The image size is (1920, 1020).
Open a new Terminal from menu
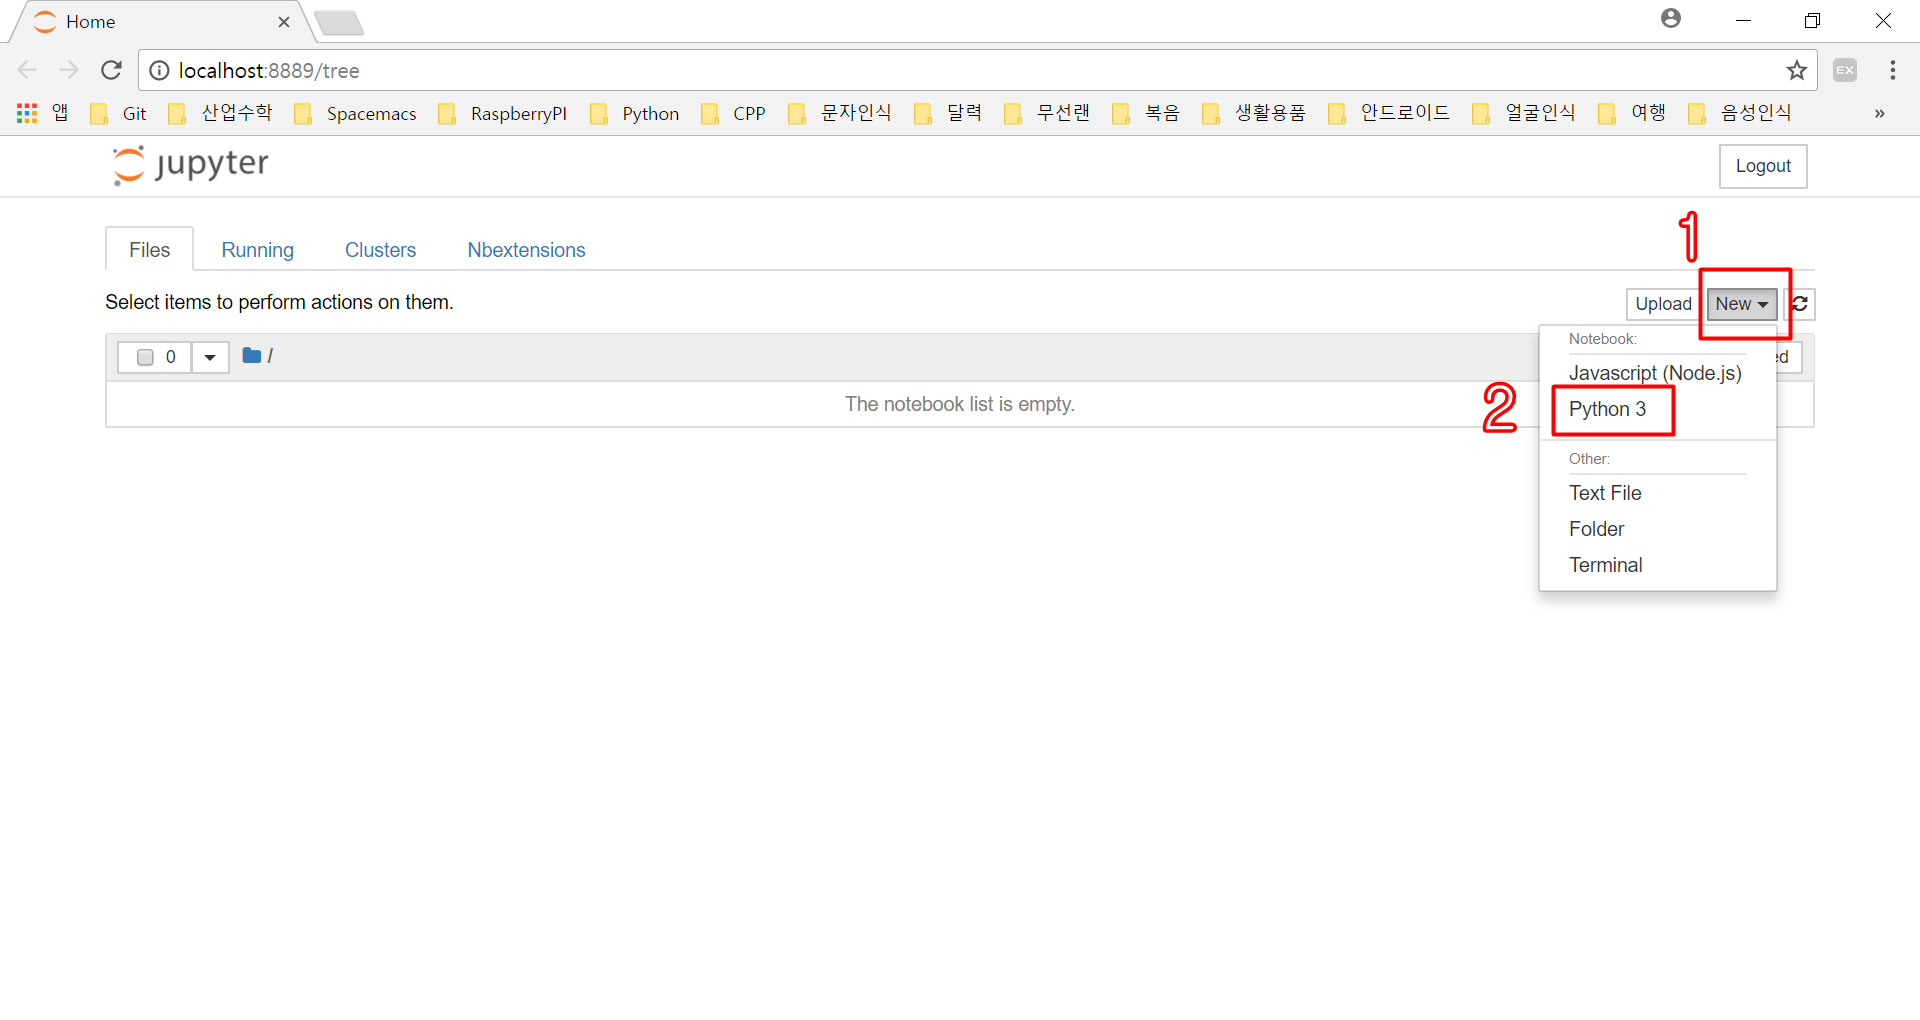pyautogui.click(x=1605, y=565)
